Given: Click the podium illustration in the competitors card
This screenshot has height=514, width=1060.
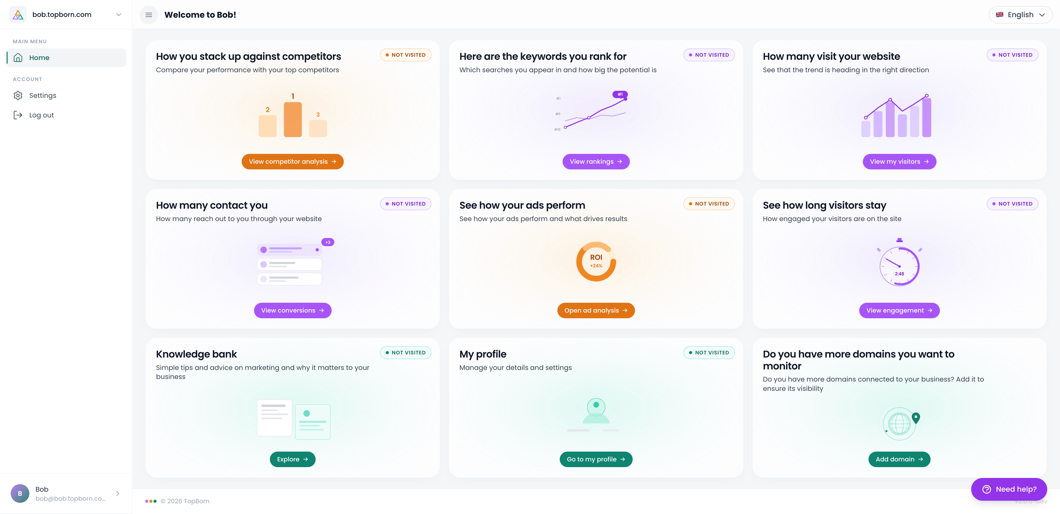Looking at the screenshot, I should (x=293, y=116).
